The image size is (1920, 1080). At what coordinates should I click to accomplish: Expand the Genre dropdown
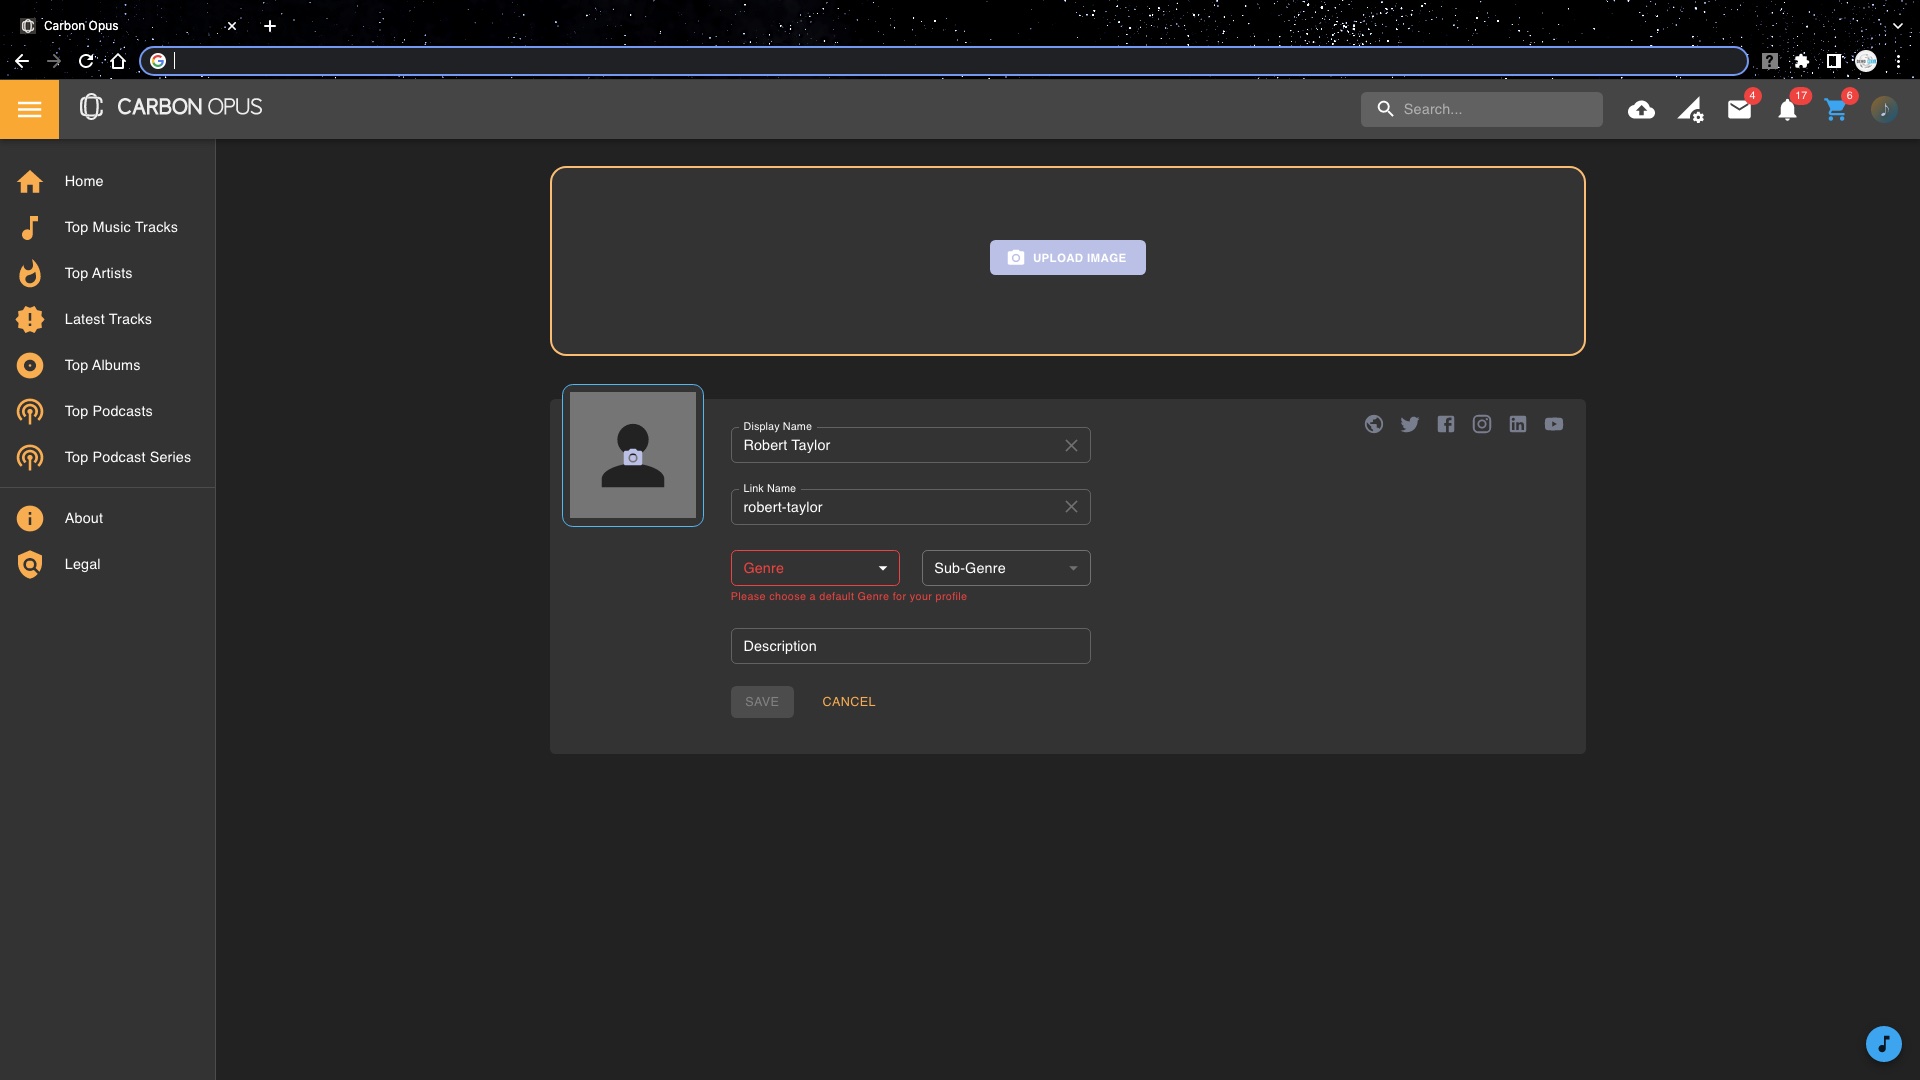(815, 568)
